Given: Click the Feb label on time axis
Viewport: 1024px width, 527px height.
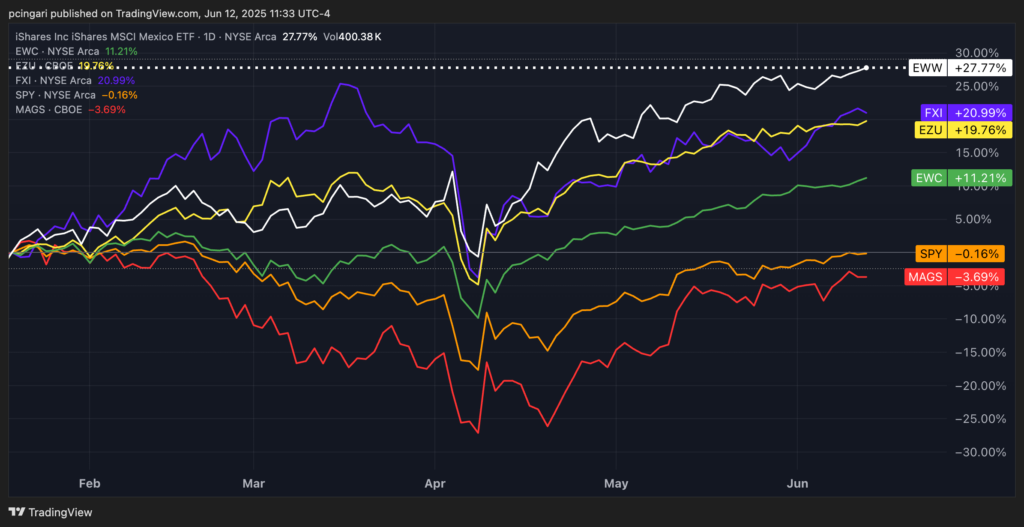Looking at the screenshot, I should 89,484.
